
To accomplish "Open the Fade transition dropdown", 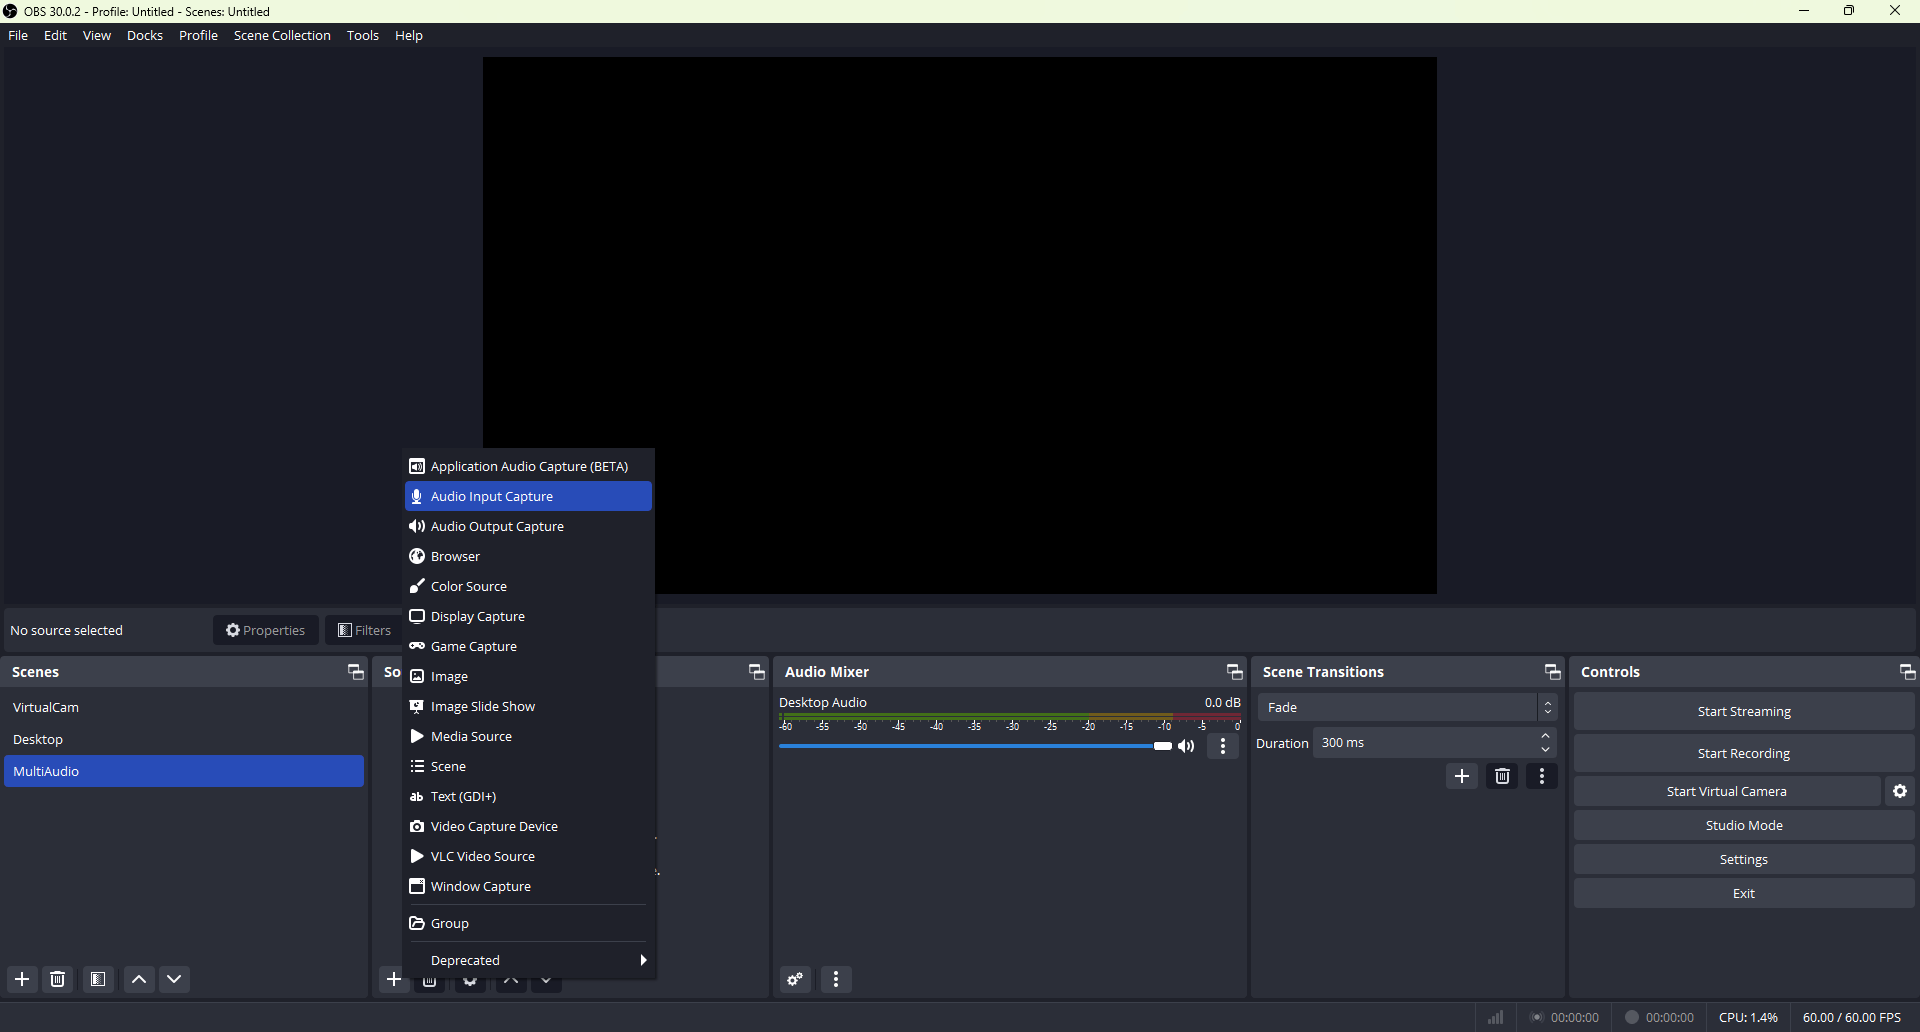I will tap(1407, 707).
